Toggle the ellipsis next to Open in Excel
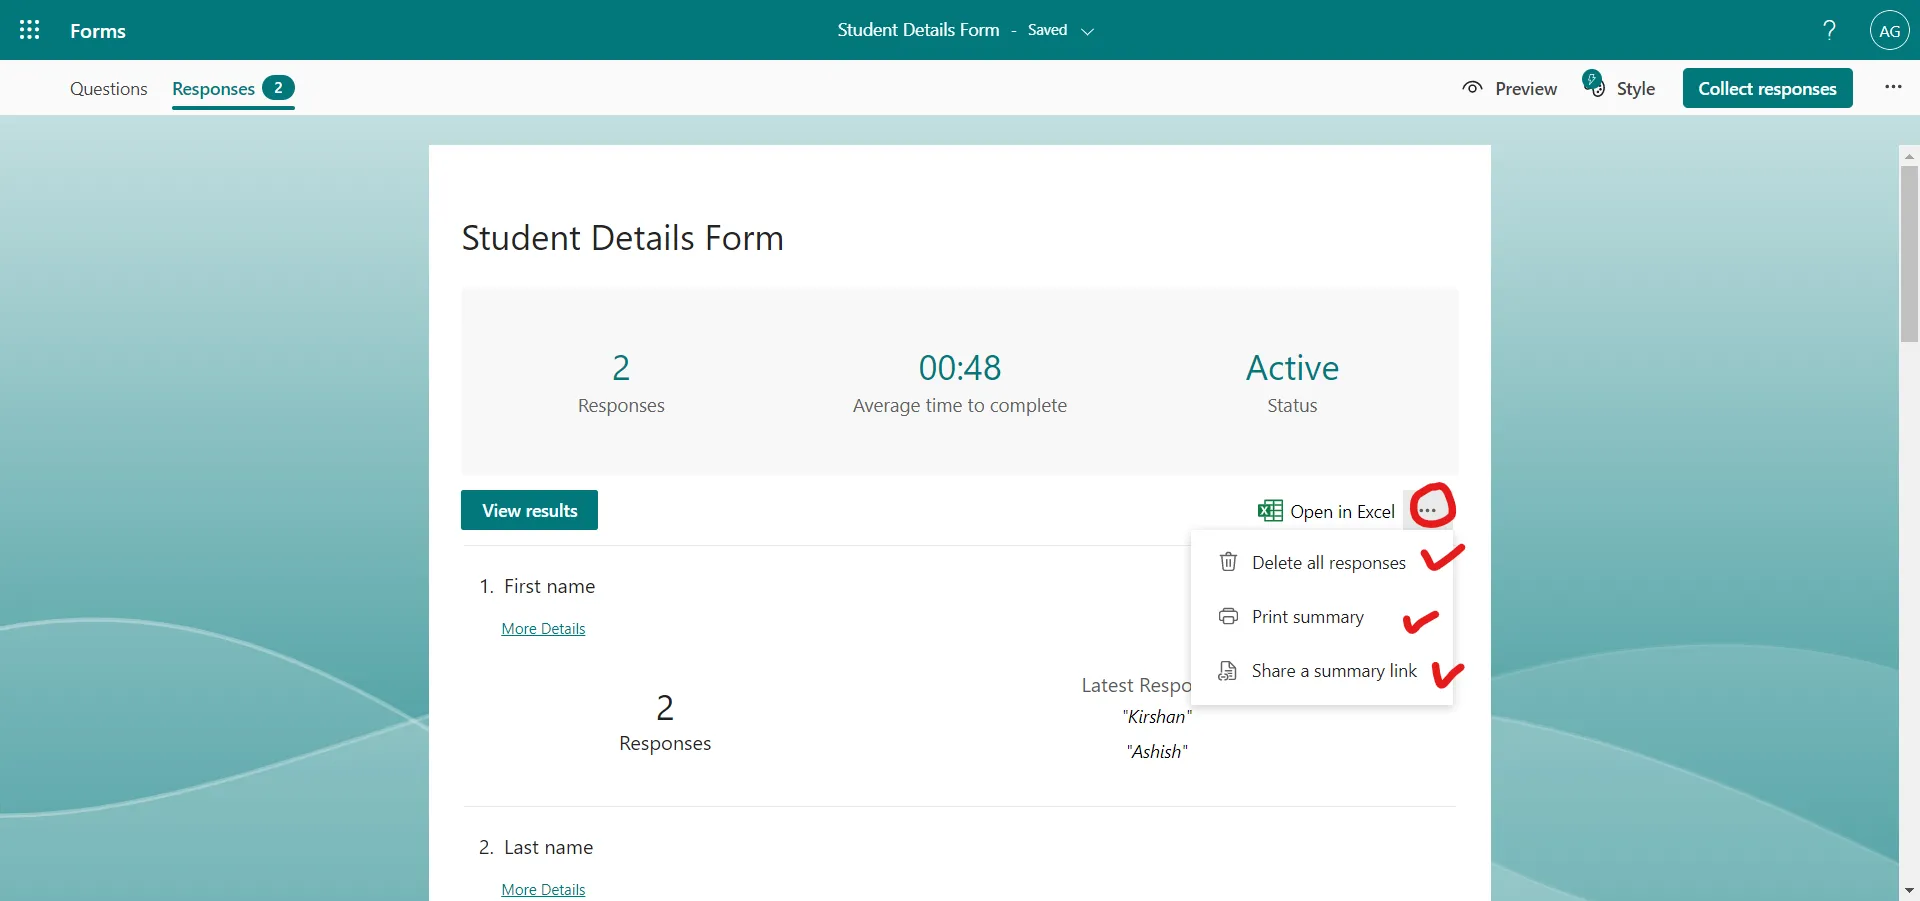Screen dimensions: 1920x901 pyautogui.click(x=1427, y=511)
